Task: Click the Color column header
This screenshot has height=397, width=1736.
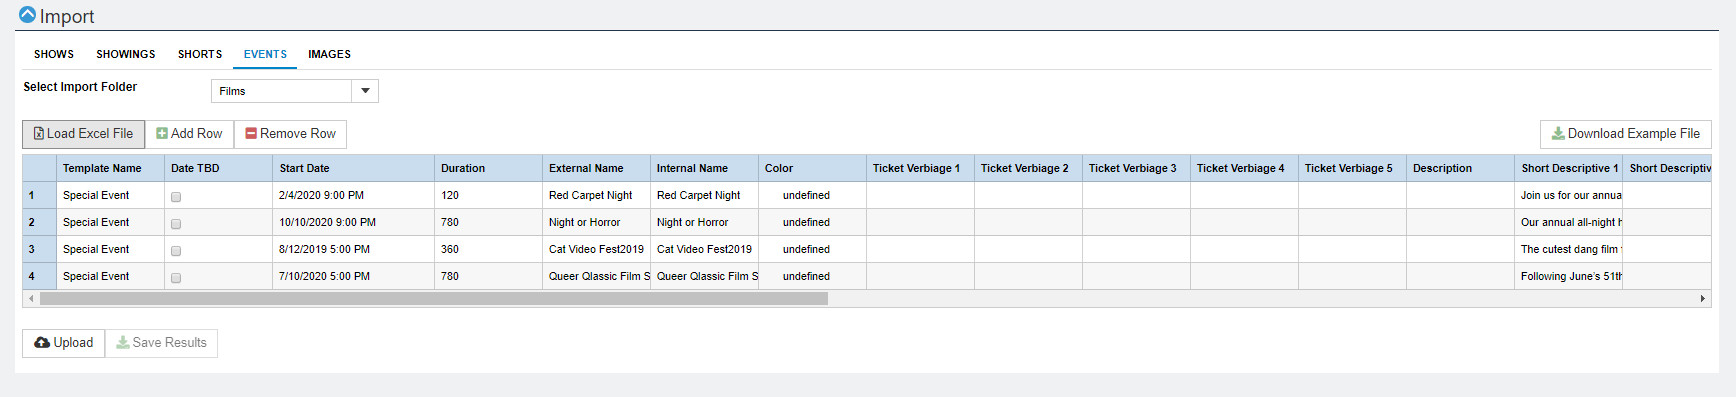Action: tap(812, 168)
